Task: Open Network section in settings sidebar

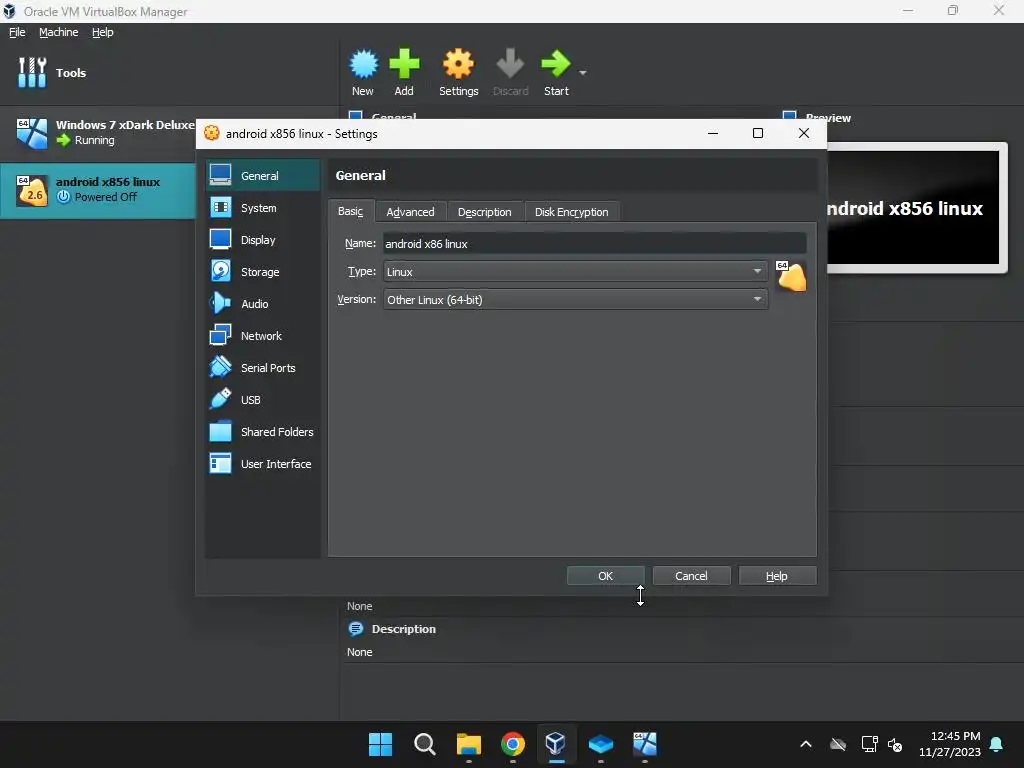Action: [x=263, y=336]
